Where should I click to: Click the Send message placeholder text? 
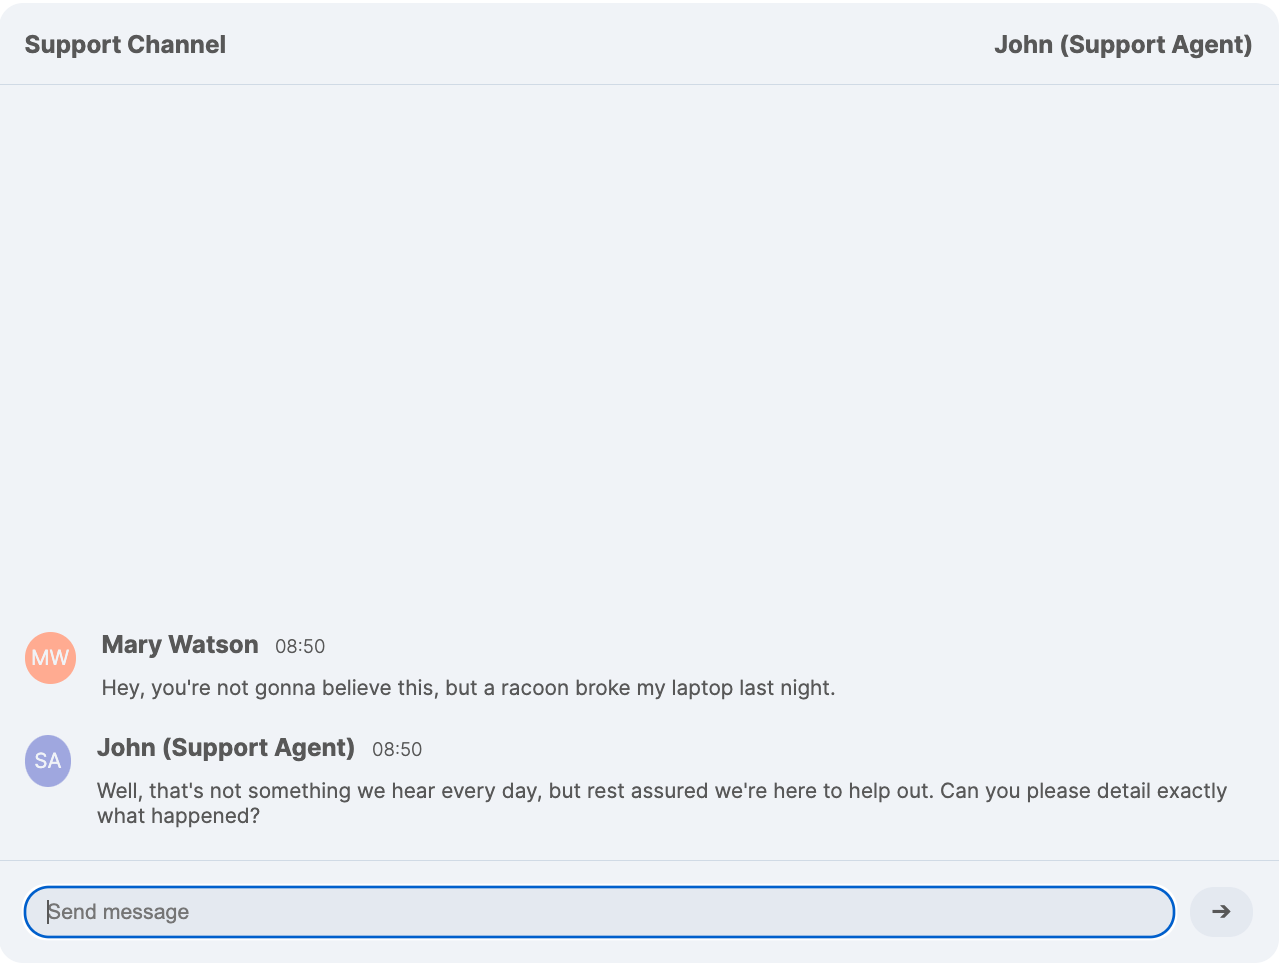point(120,911)
